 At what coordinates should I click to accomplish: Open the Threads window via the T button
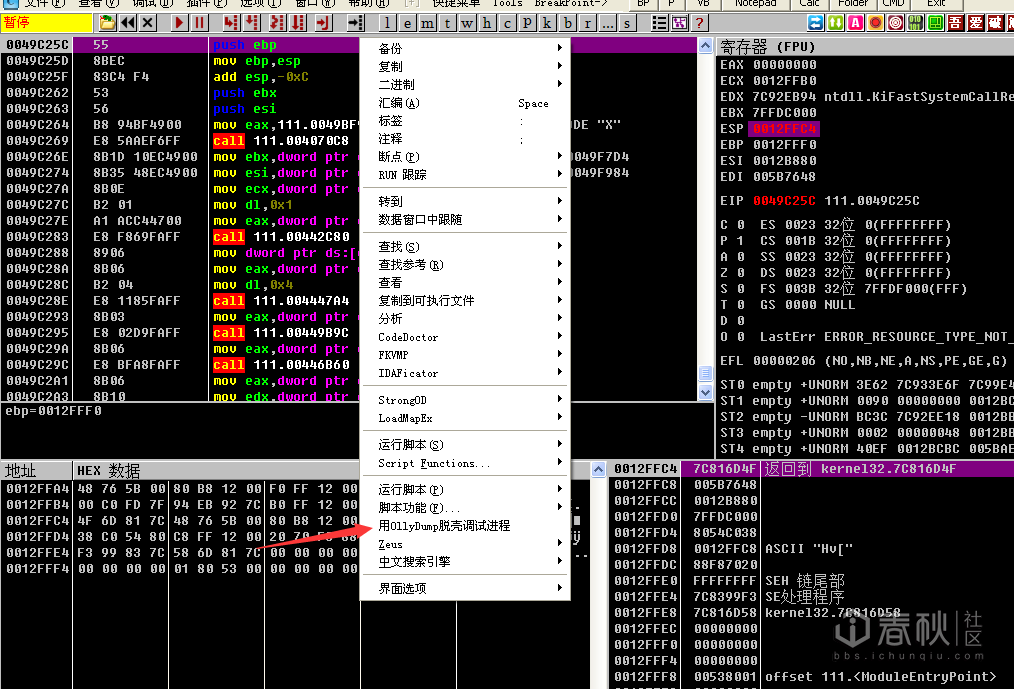point(447,23)
